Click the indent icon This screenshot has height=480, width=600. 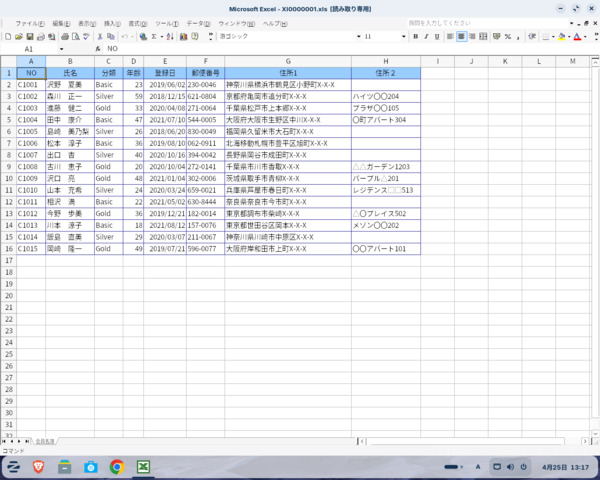coord(532,37)
